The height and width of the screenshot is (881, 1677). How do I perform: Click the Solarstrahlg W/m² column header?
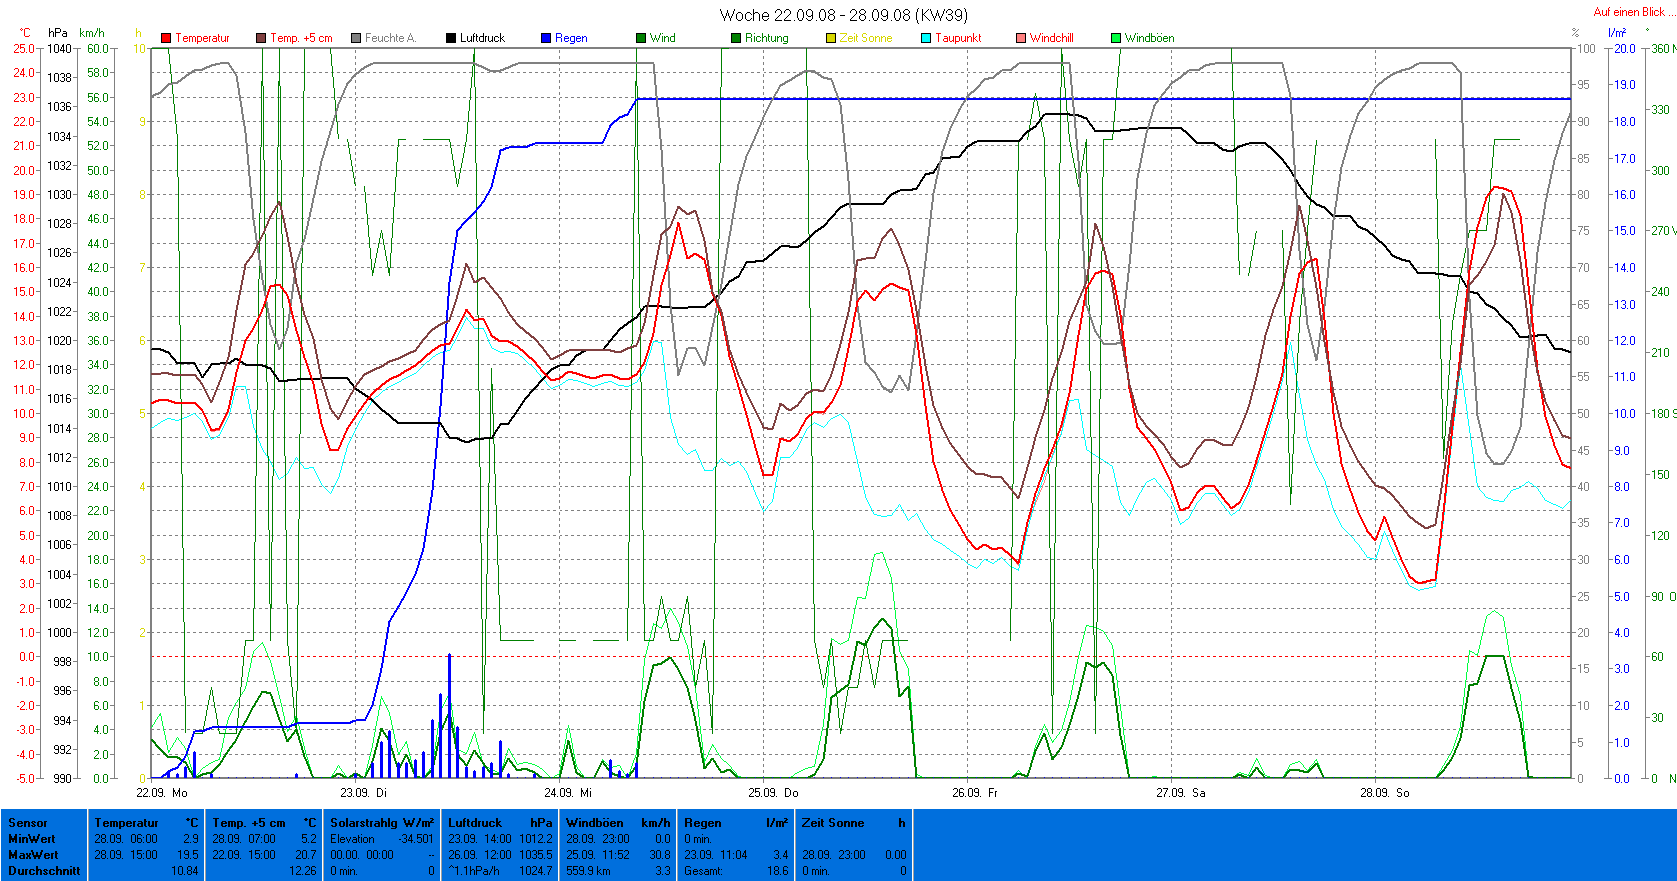pyautogui.click(x=382, y=823)
